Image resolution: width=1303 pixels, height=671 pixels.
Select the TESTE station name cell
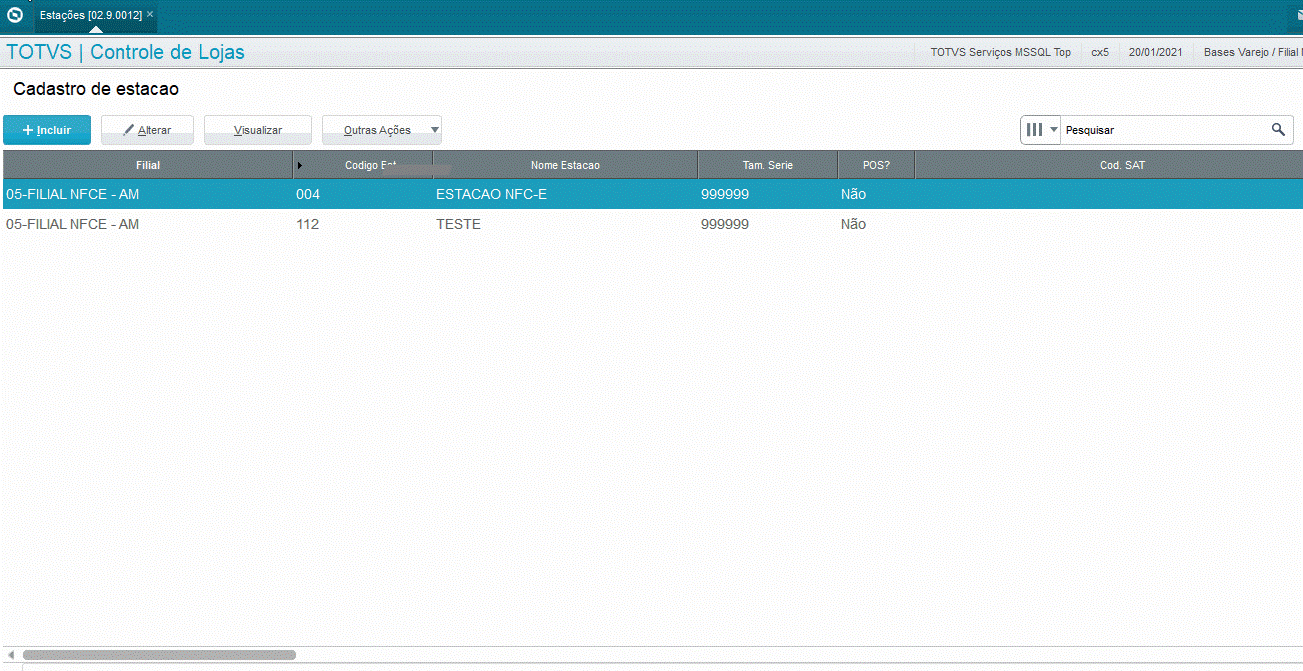tap(458, 224)
